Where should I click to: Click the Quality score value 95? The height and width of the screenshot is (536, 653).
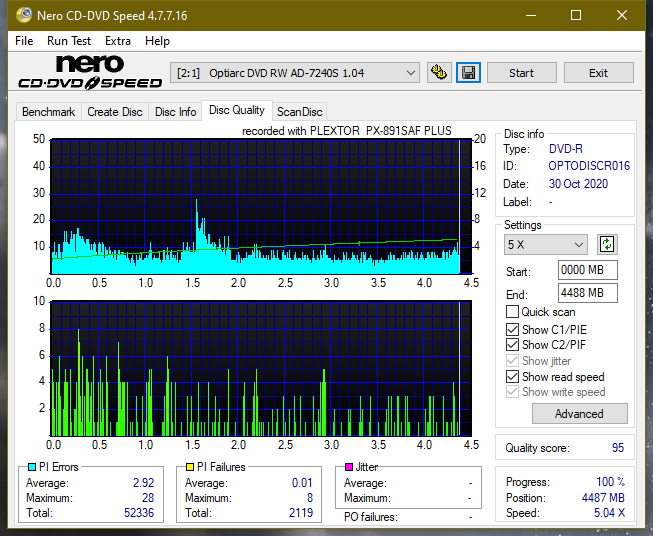[x=618, y=448]
